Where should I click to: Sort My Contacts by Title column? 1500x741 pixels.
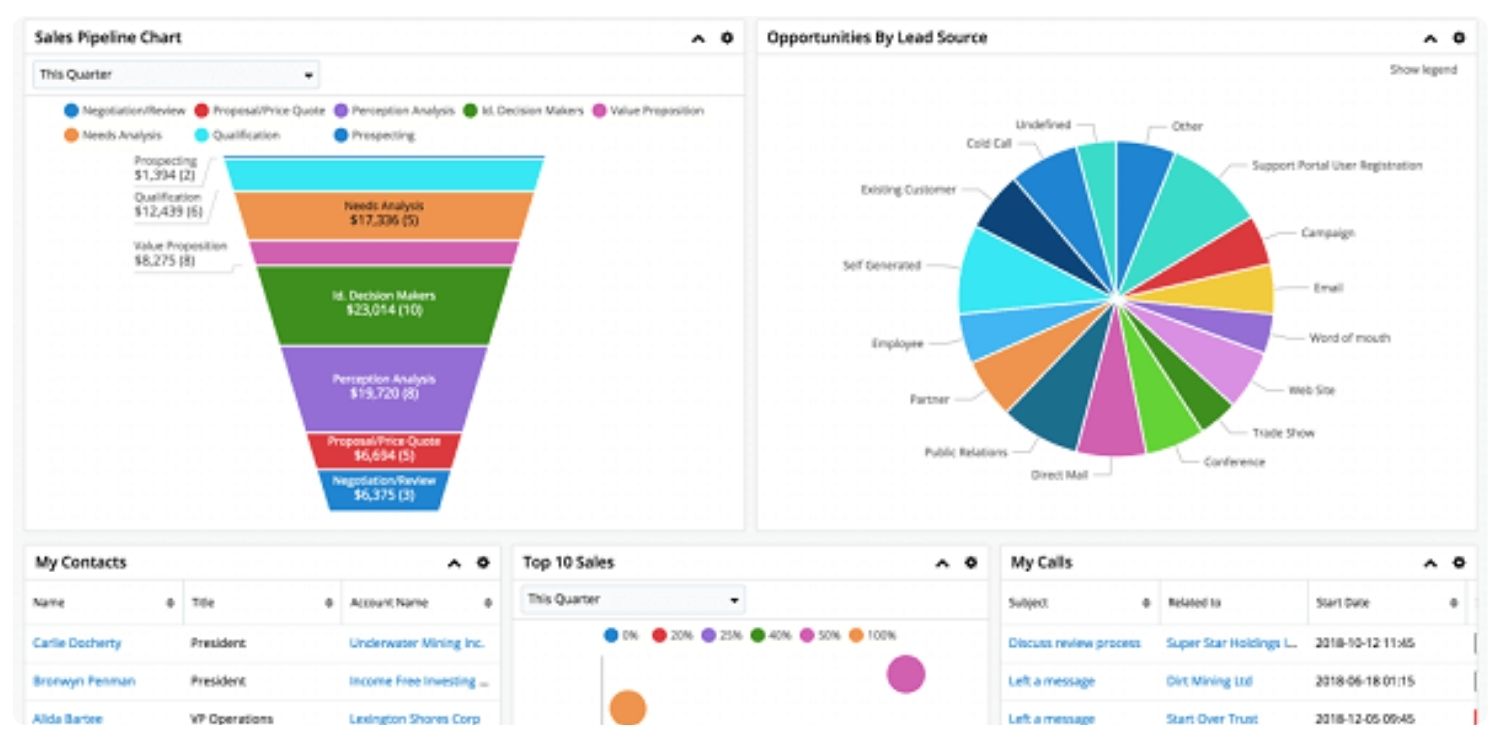click(x=262, y=603)
